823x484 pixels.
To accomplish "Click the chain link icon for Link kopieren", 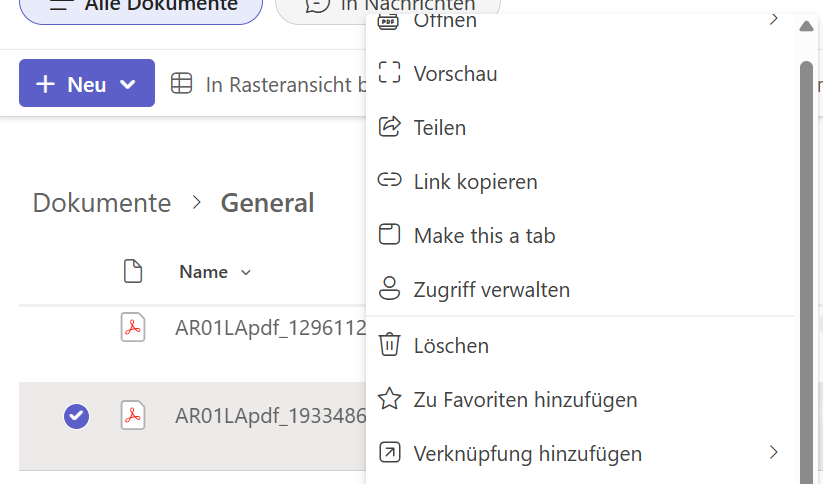I will click(389, 181).
